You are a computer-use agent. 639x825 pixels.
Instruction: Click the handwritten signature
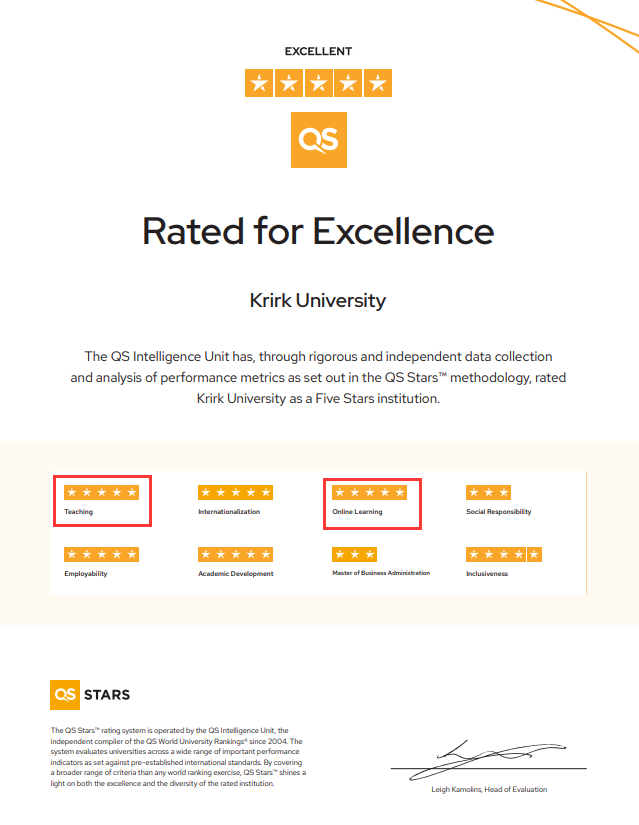(x=487, y=759)
